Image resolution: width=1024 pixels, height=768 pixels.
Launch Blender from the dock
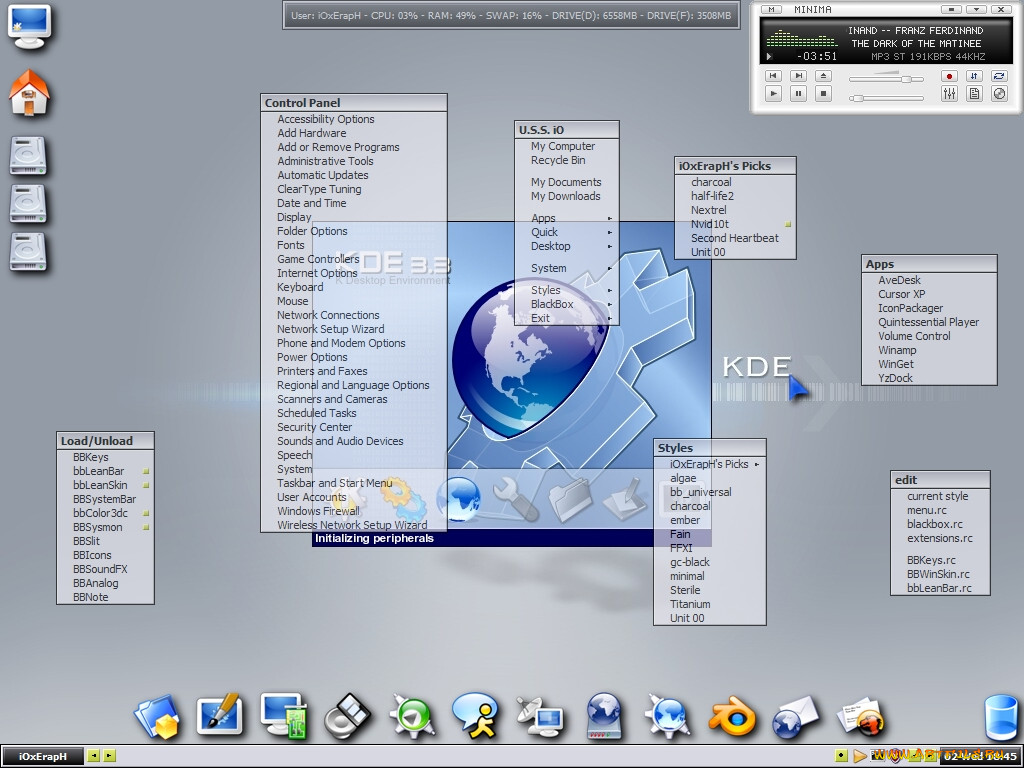[731, 716]
